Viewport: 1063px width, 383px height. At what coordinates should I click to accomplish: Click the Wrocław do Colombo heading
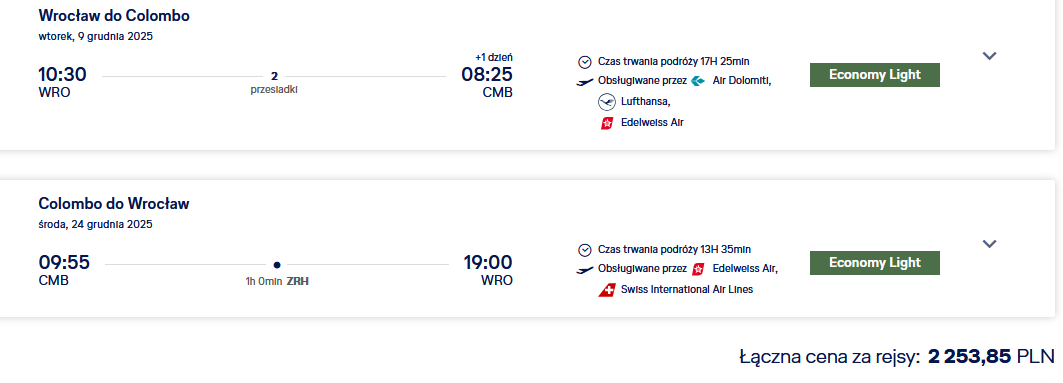coord(114,16)
